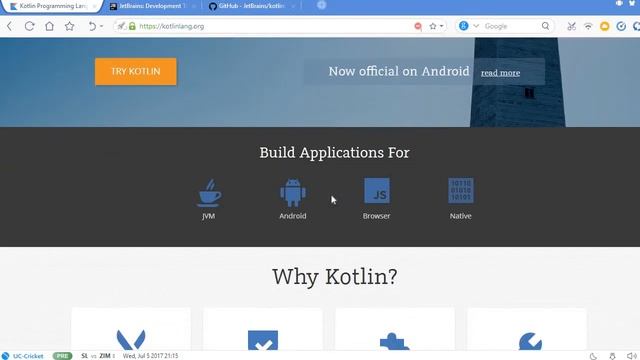The image size is (640, 360).
Task: Bookmark this page with the address bar star
Action: click(x=433, y=26)
